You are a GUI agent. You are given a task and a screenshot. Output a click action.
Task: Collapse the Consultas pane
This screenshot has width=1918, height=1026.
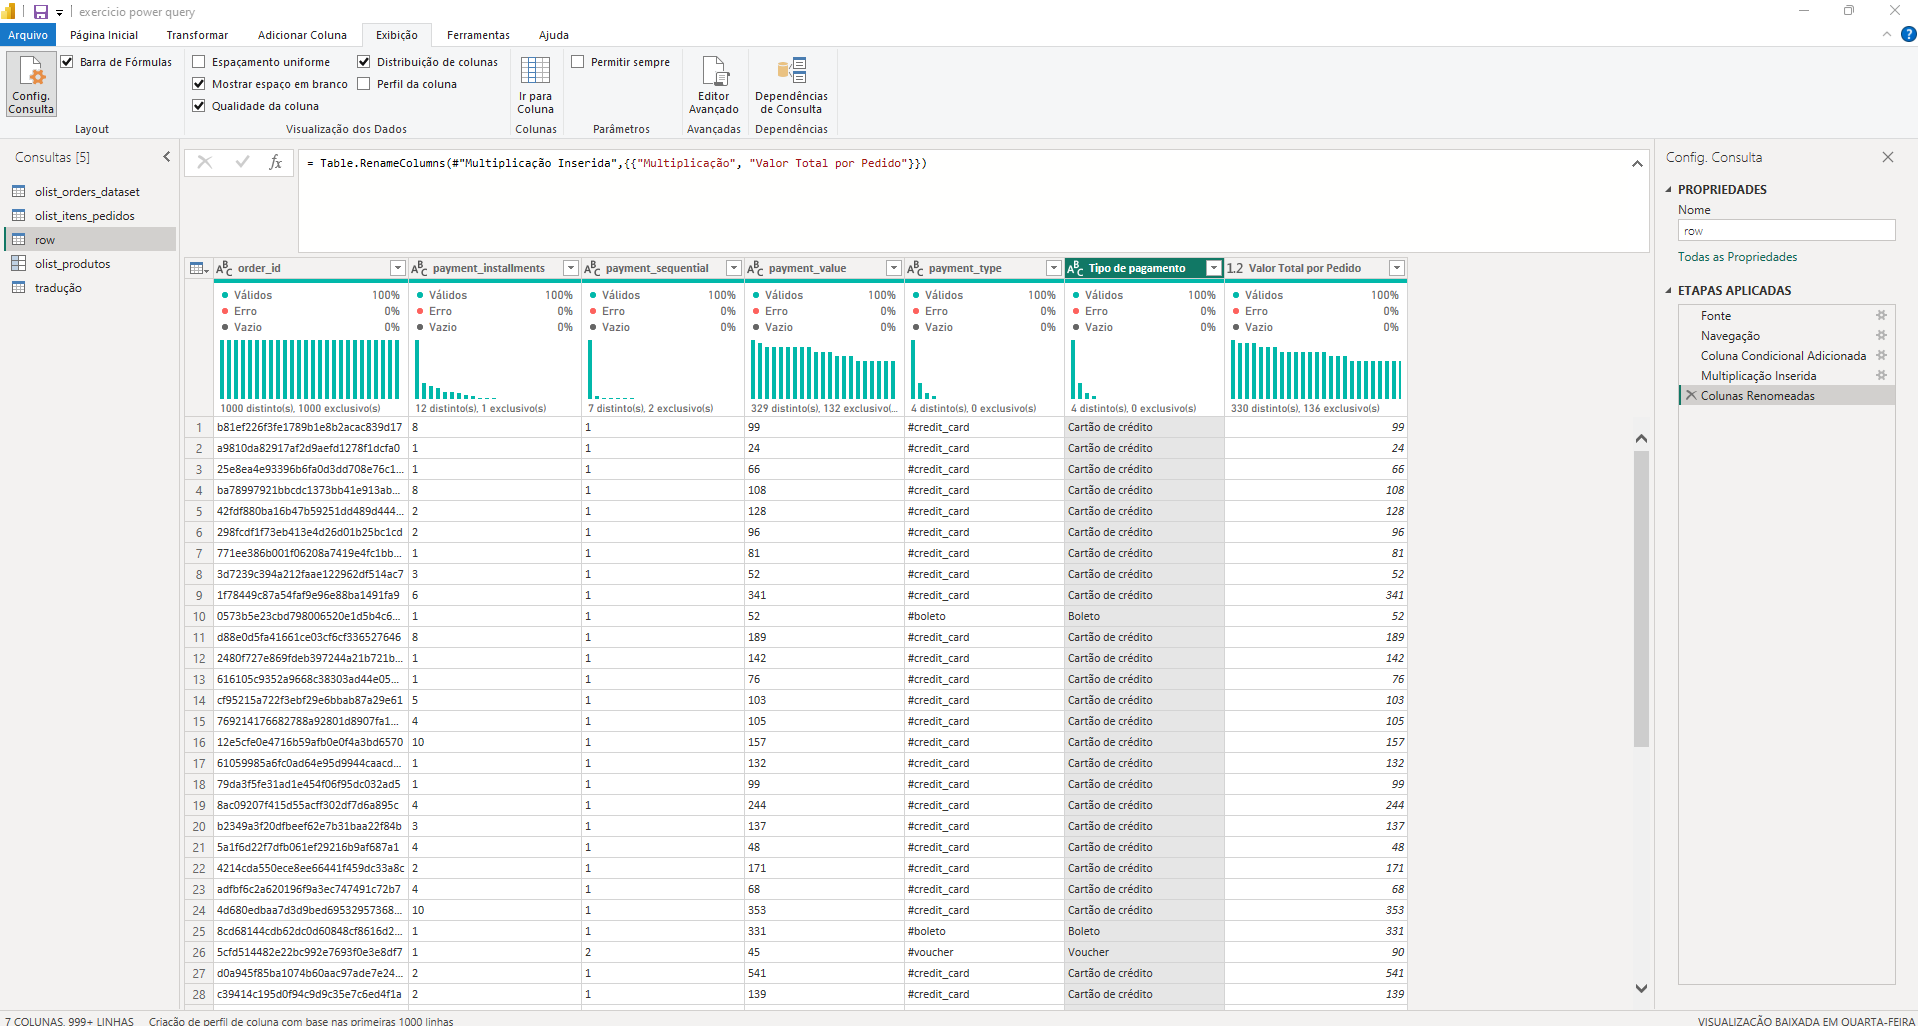[x=166, y=157]
